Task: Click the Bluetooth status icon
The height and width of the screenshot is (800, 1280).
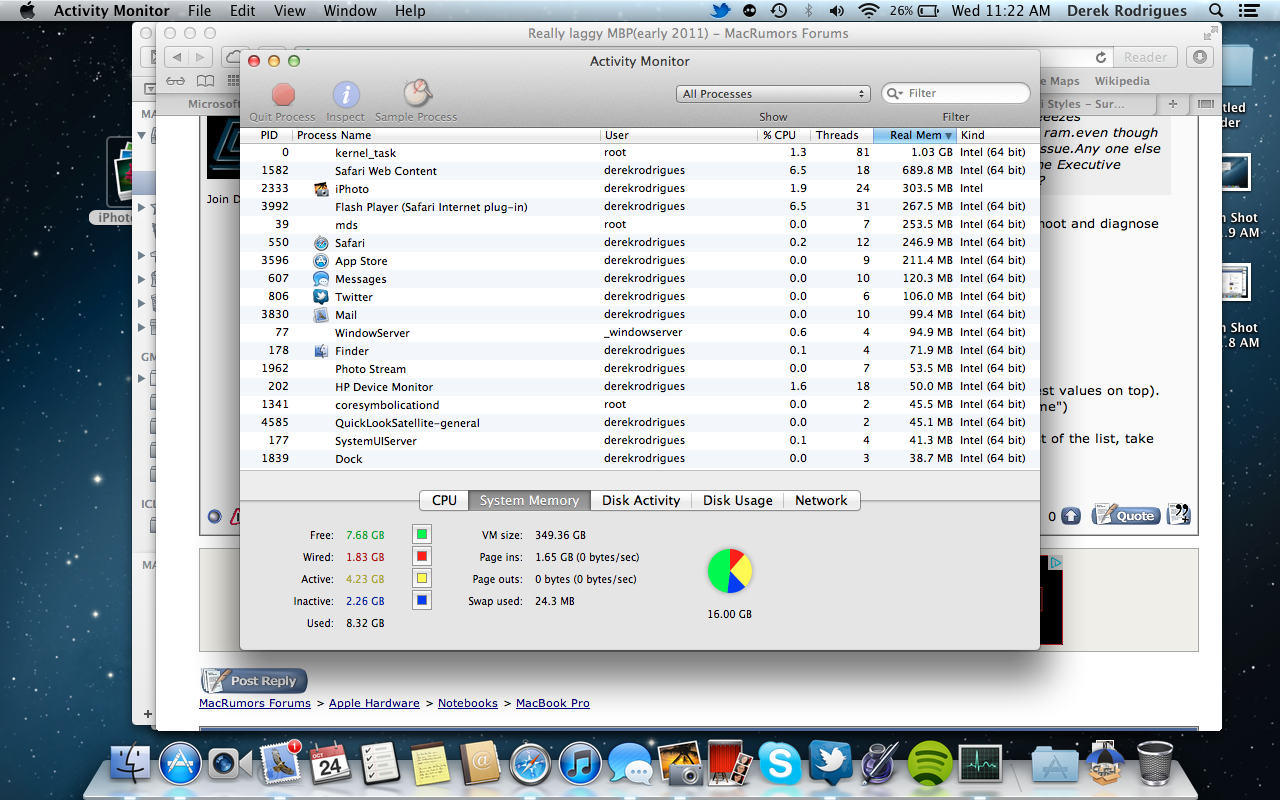Action: (808, 11)
